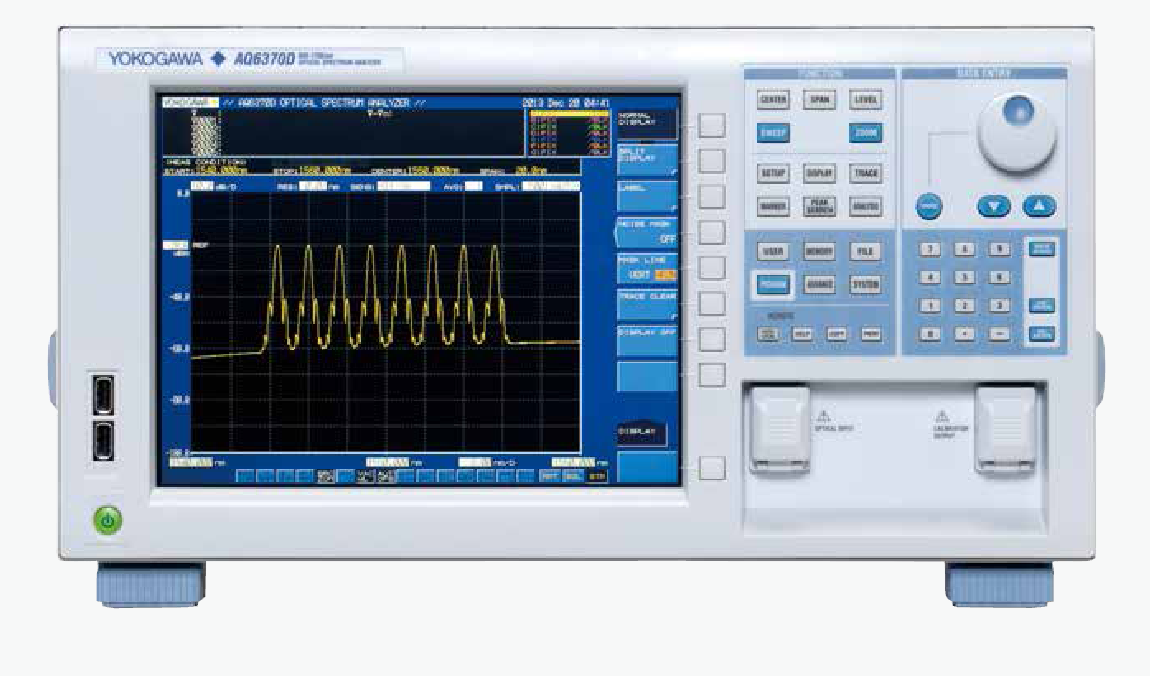Open the SETUP function menu
Image resolution: width=1150 pixels, height=676 pixels.
[x=773, y=174]
